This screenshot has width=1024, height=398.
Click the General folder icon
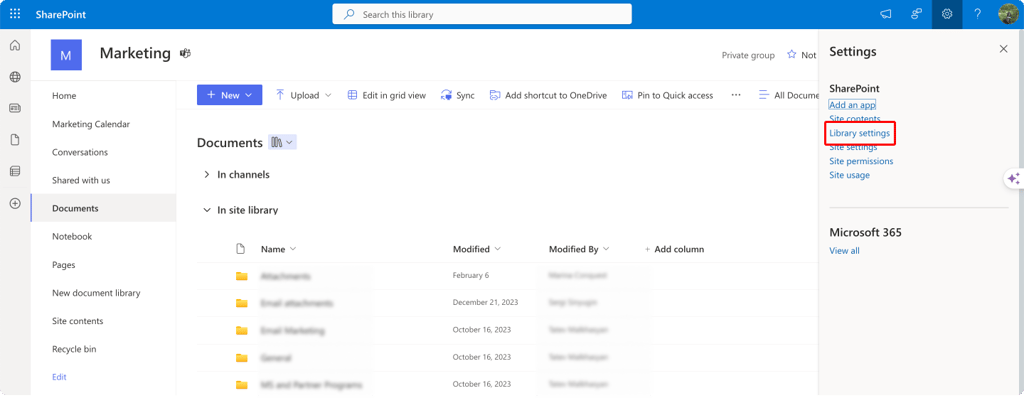tap(242, 357)
